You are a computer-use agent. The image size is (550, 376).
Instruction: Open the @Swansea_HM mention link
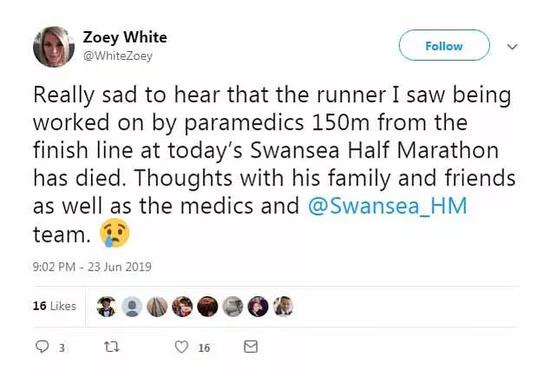[x=388, y=206]
